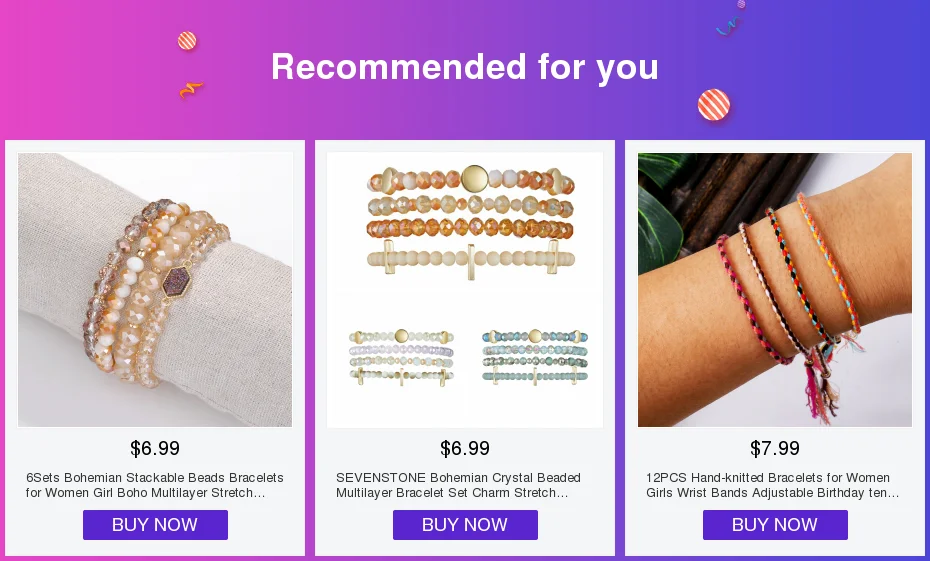930x561 pixels.
Task: Click the blue confetti ribbon at the top right
Action: [728, 27]
